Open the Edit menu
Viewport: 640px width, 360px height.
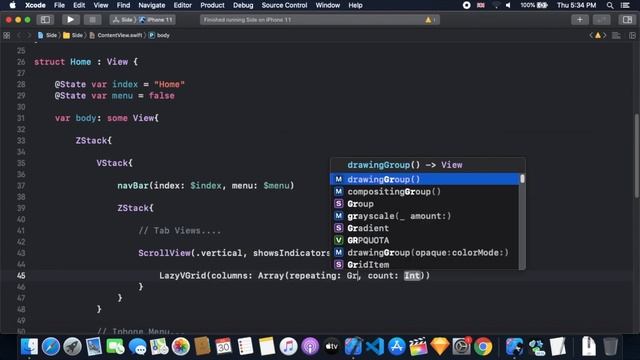[79, 5]
